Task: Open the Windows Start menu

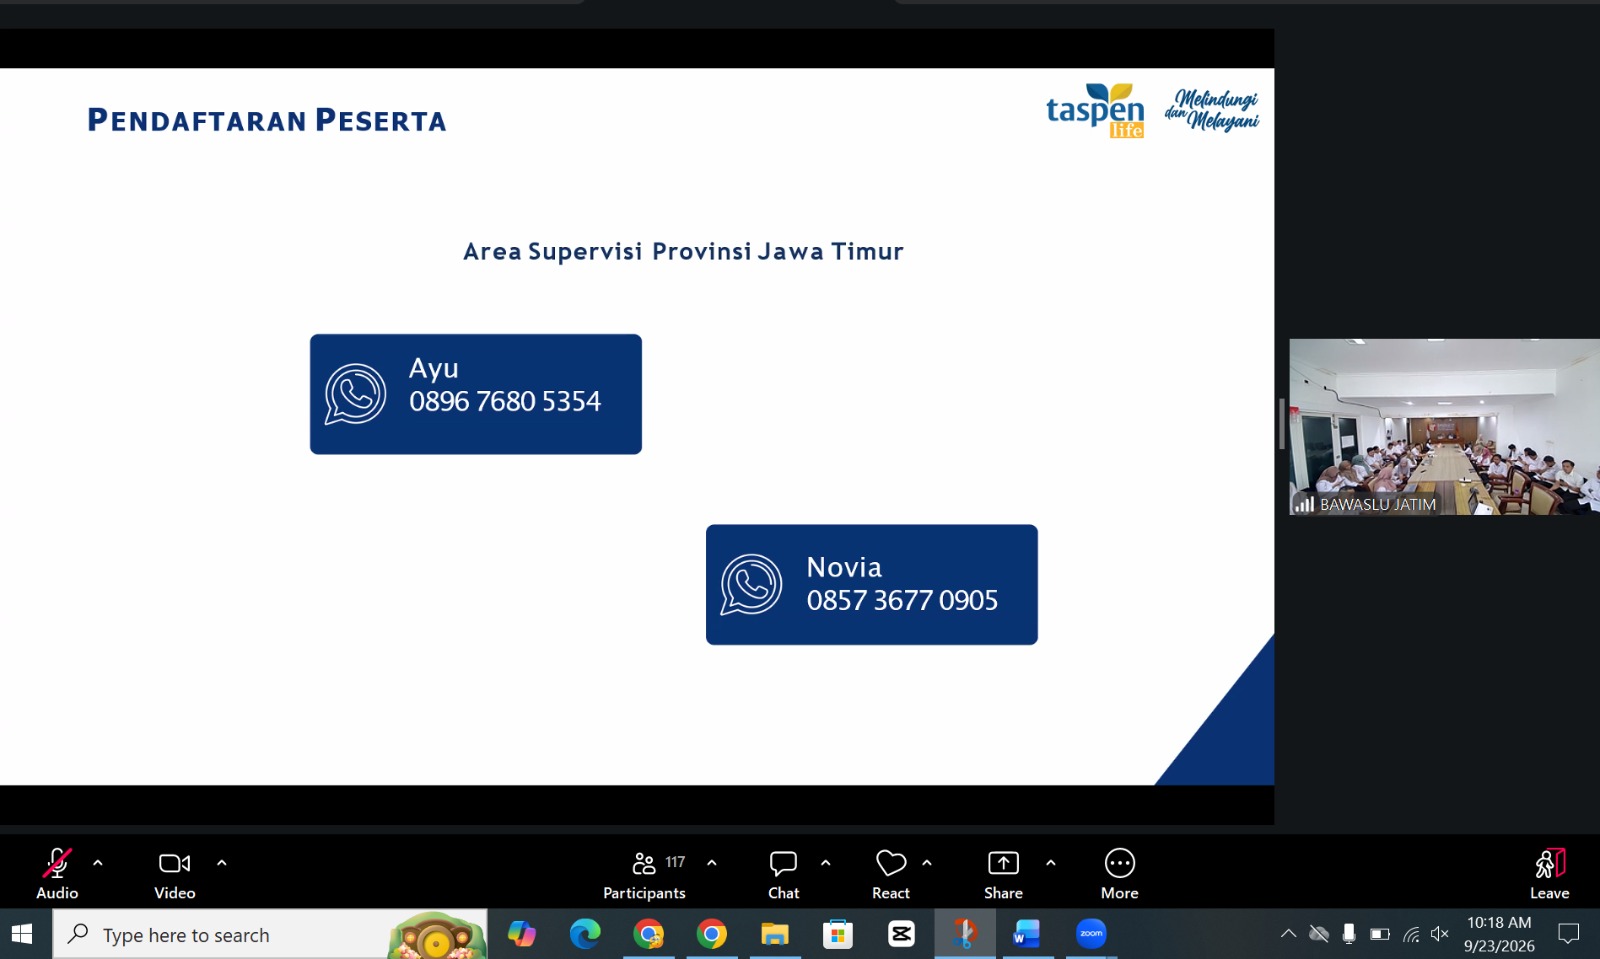Action: [22, 934]
